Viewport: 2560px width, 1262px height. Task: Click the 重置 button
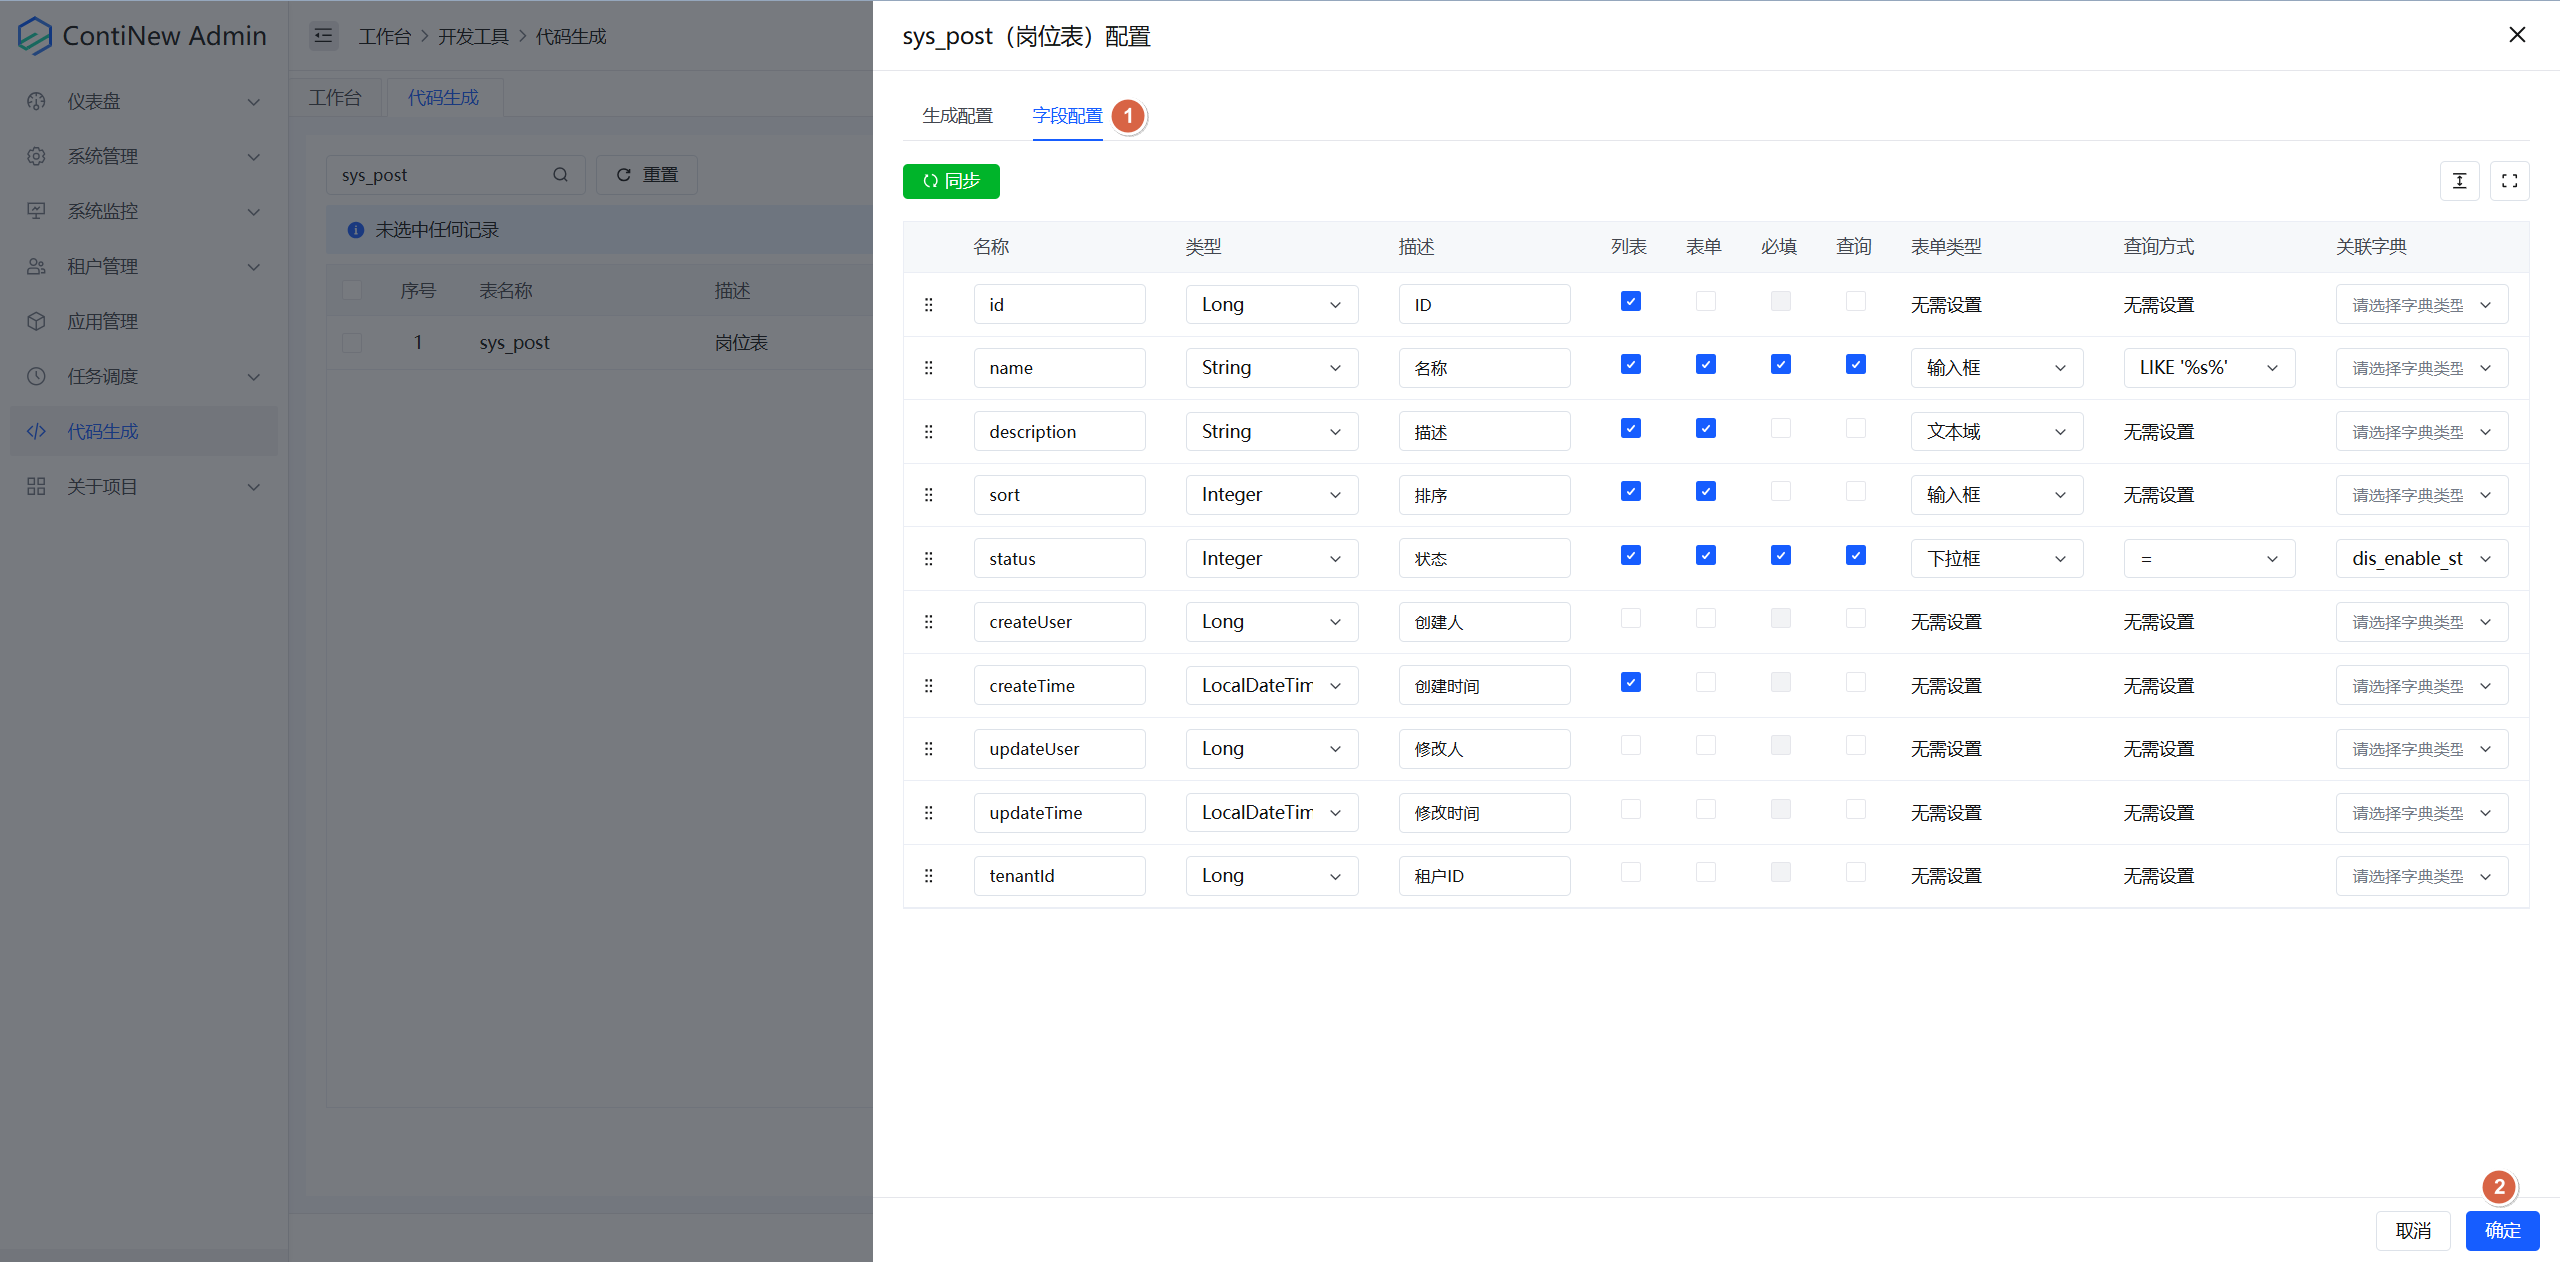[647, 175]
